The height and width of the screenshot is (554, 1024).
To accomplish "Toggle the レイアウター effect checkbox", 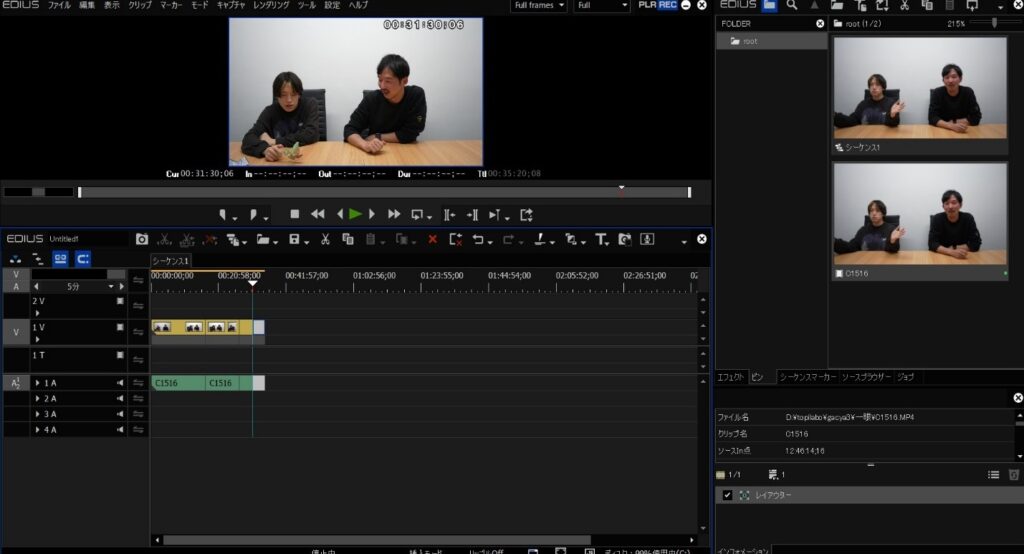I will coord(727,496).
